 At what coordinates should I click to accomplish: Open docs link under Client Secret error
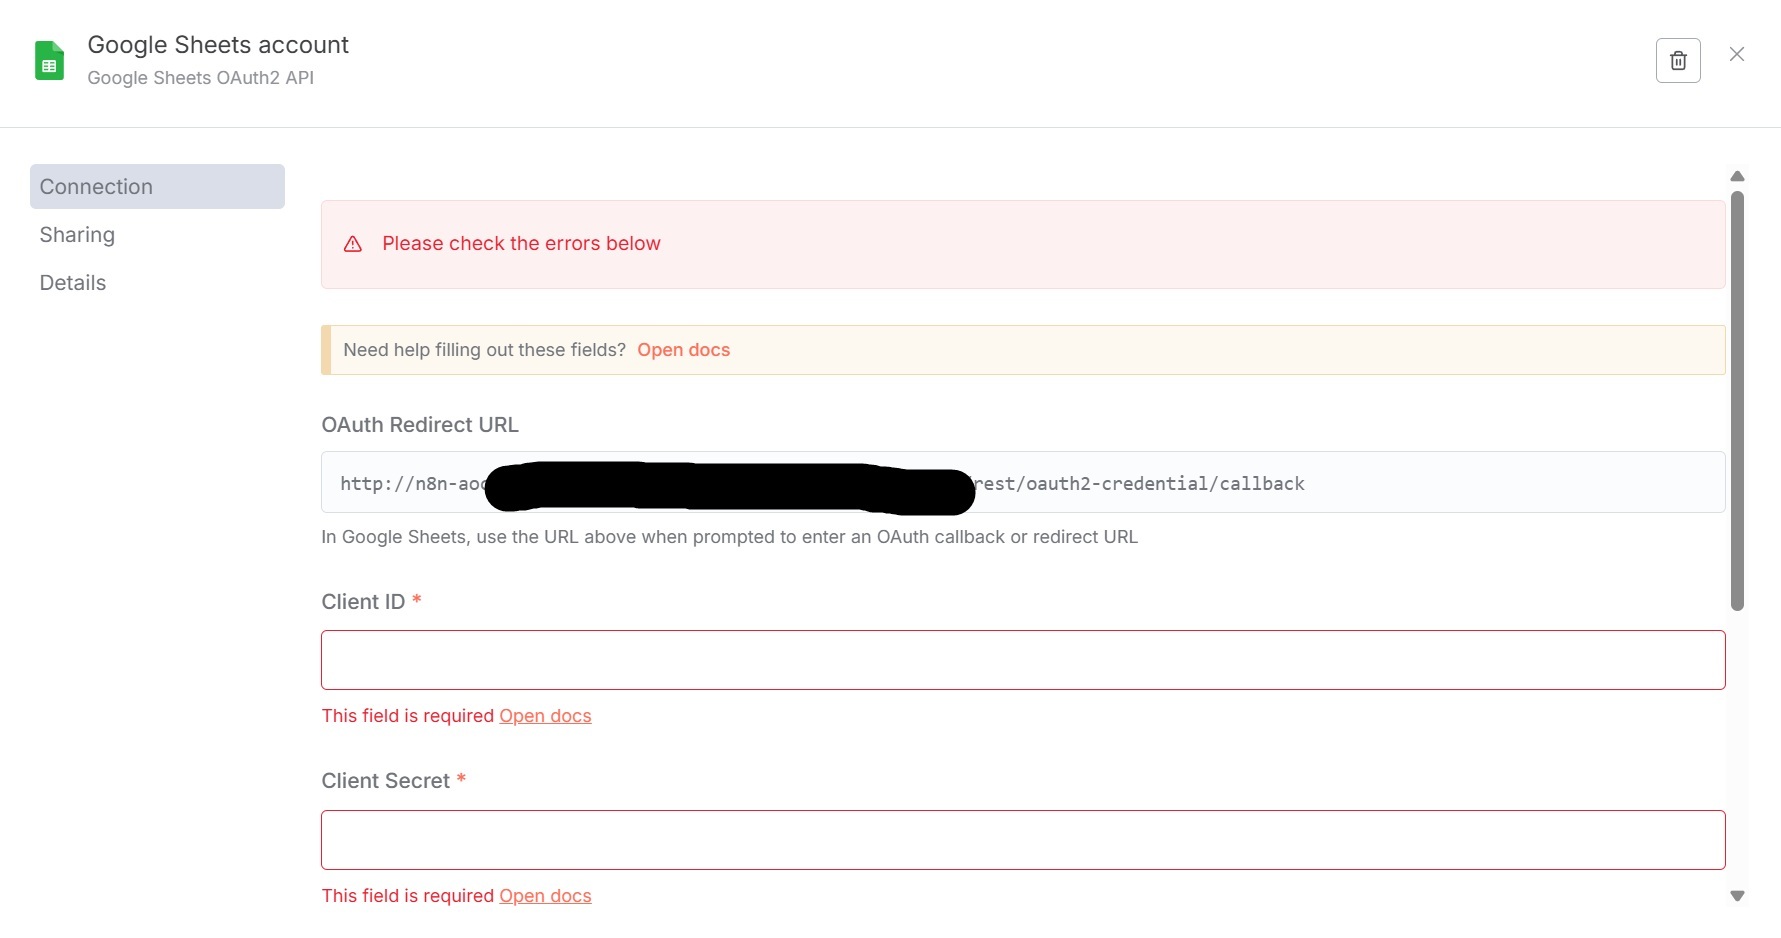point(545,896)
